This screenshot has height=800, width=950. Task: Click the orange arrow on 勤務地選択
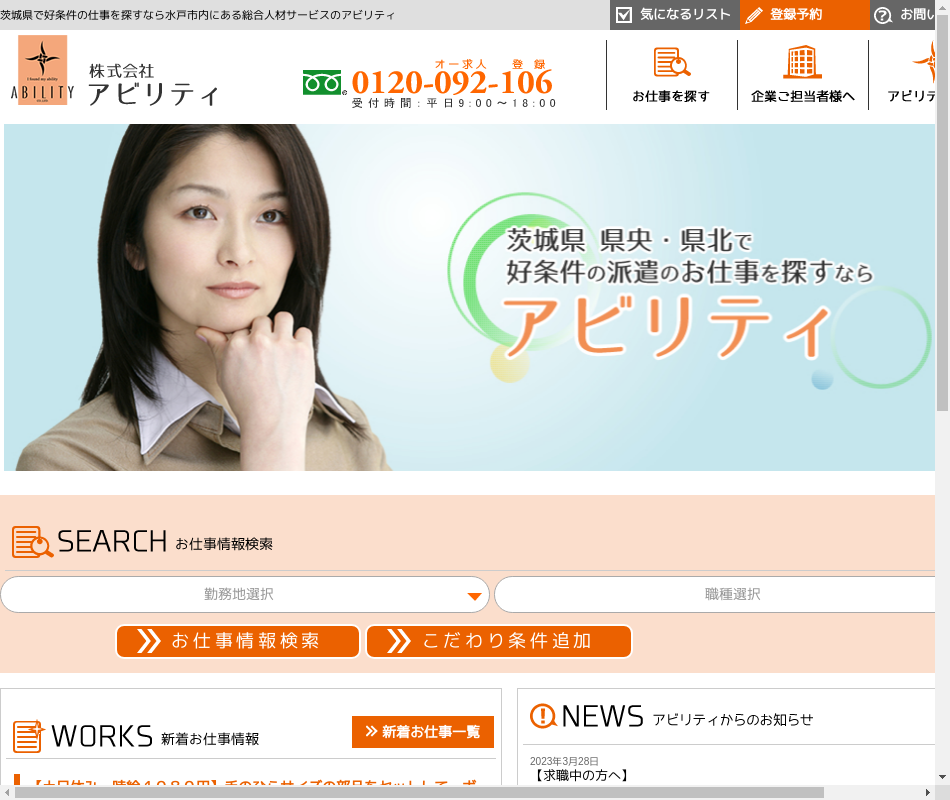(475, 597)
